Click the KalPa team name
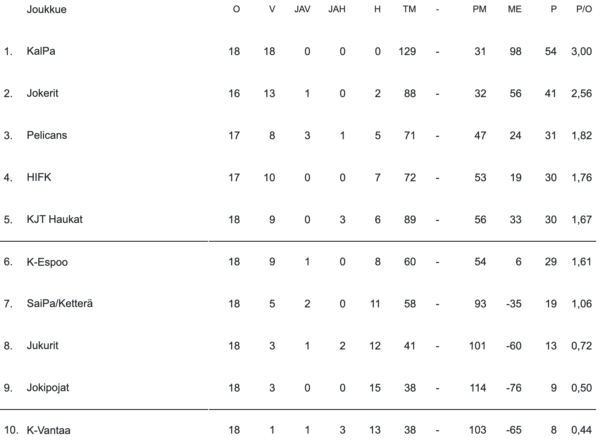 [x=42, y=51]
